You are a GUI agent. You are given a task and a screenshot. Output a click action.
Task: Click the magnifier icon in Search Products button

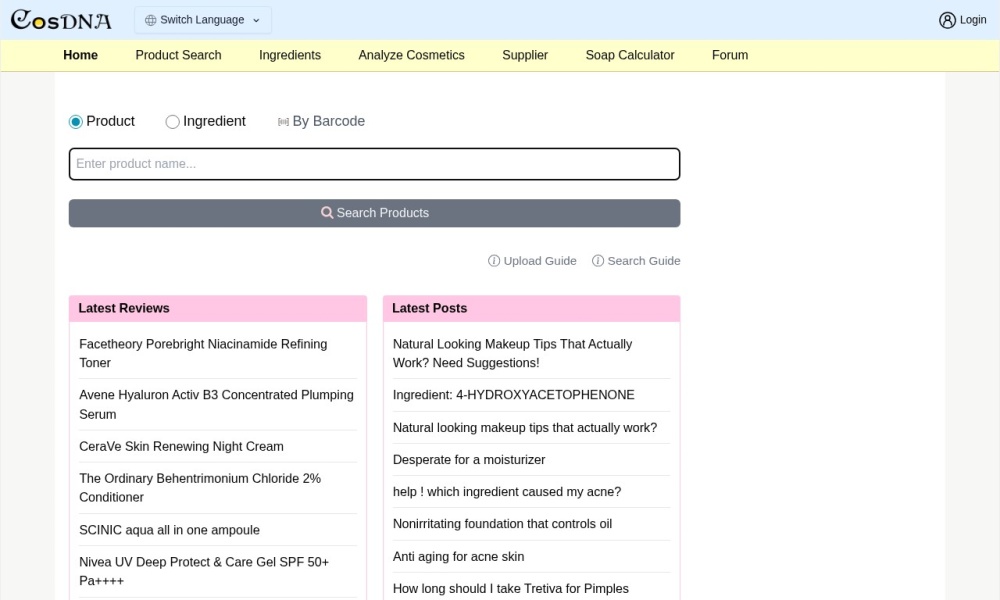click(x=327, y=213)
